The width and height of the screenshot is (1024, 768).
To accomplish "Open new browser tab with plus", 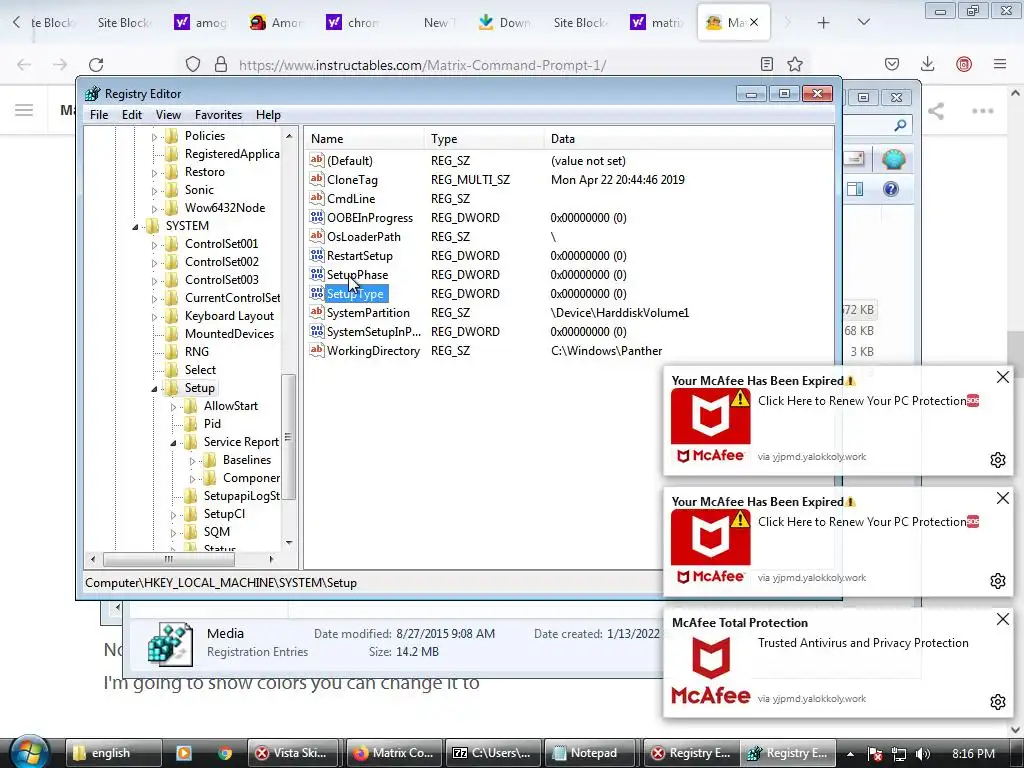I will (824, 23).
